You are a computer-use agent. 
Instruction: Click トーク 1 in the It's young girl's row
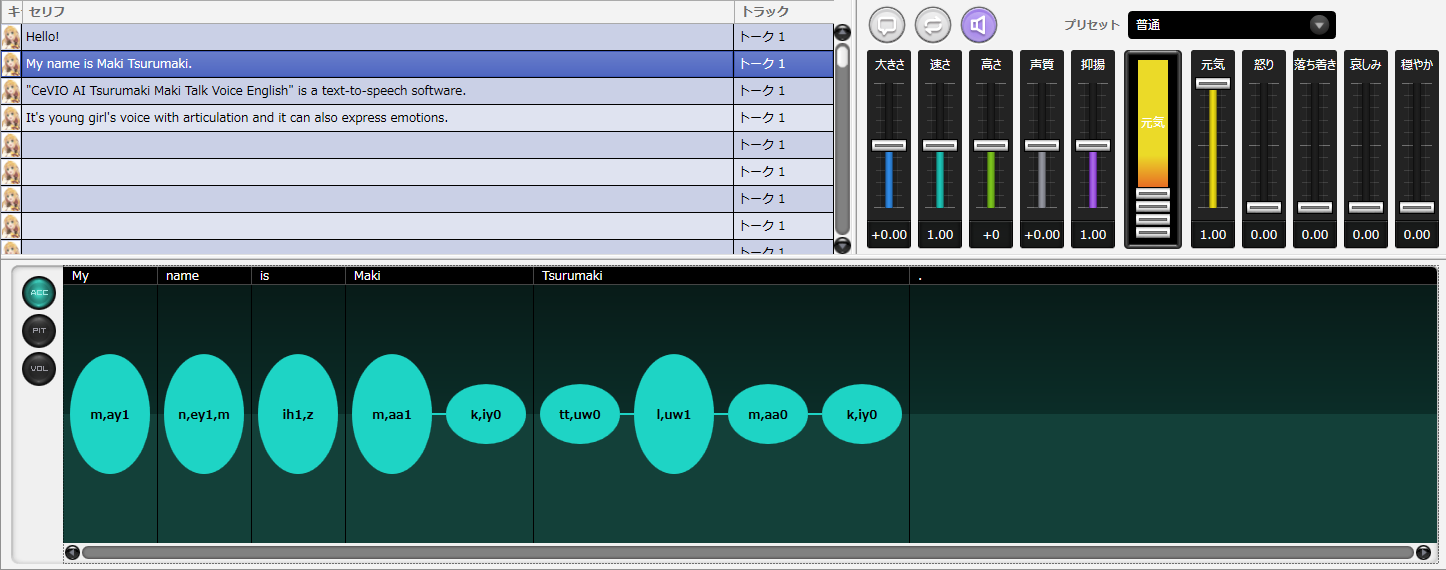[783, 118]
